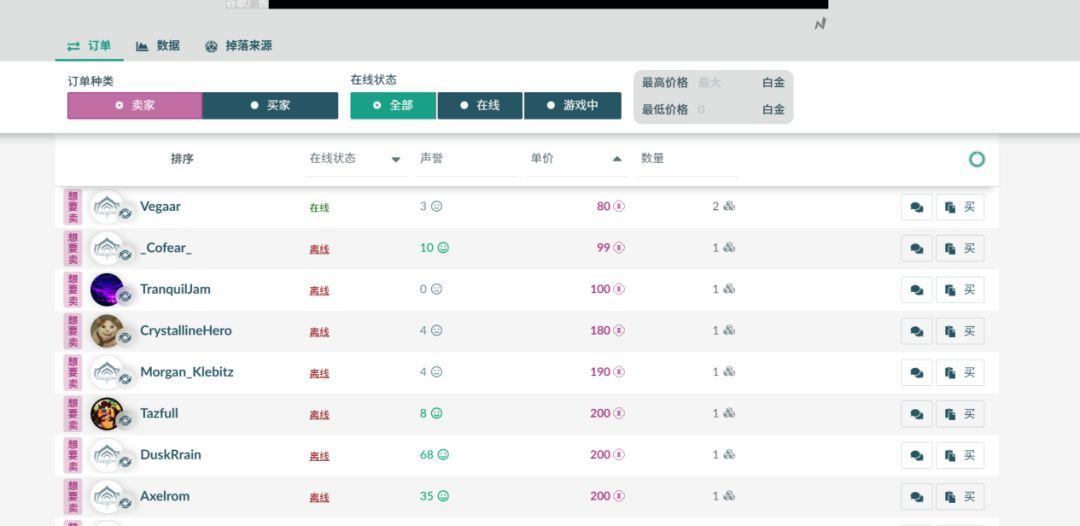Select 游戏中 in-game status filter
Image resolution: width=1080 pixels, height=526 pixels.
click(572, 105)
